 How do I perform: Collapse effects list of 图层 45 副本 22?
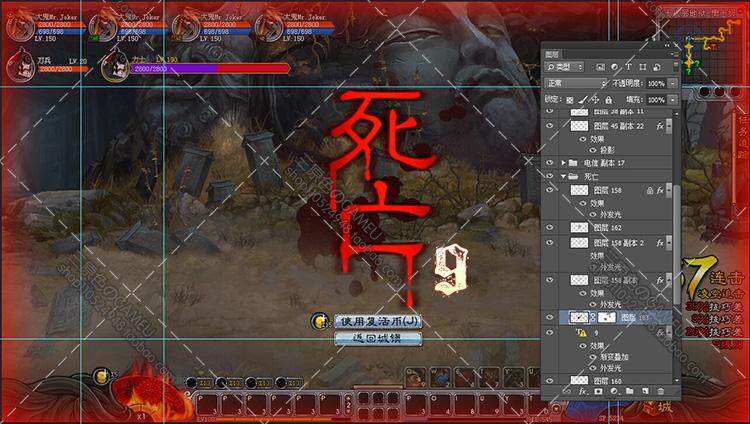[669, 126]
